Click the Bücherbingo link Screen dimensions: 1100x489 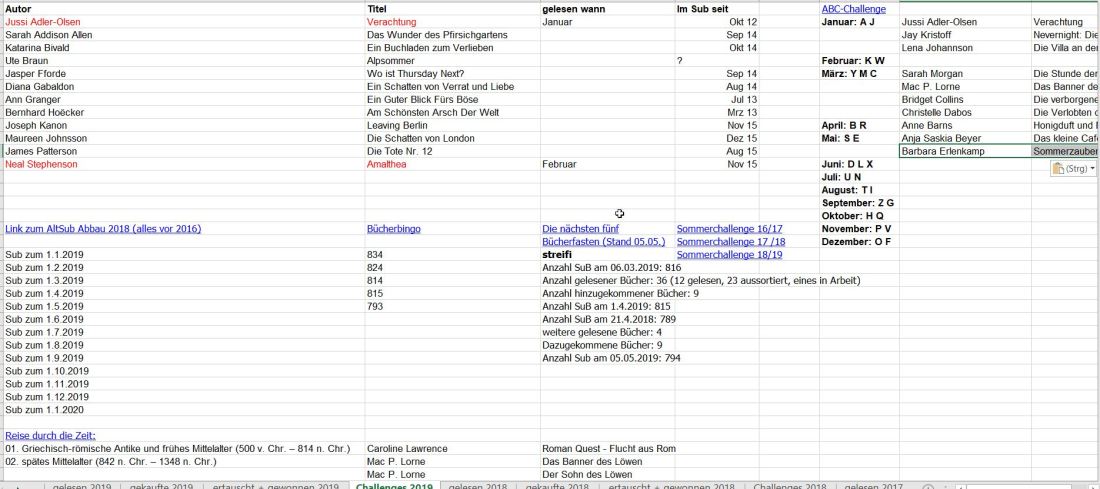(x=393, y=229)
